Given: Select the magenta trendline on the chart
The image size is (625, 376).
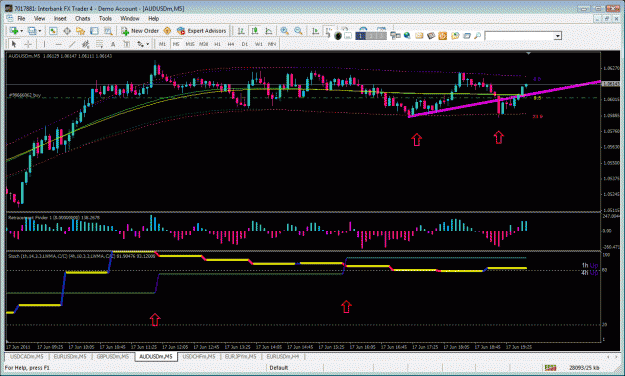Looking at the screenshot, I should pyautogui.click(x=505, y=99).
